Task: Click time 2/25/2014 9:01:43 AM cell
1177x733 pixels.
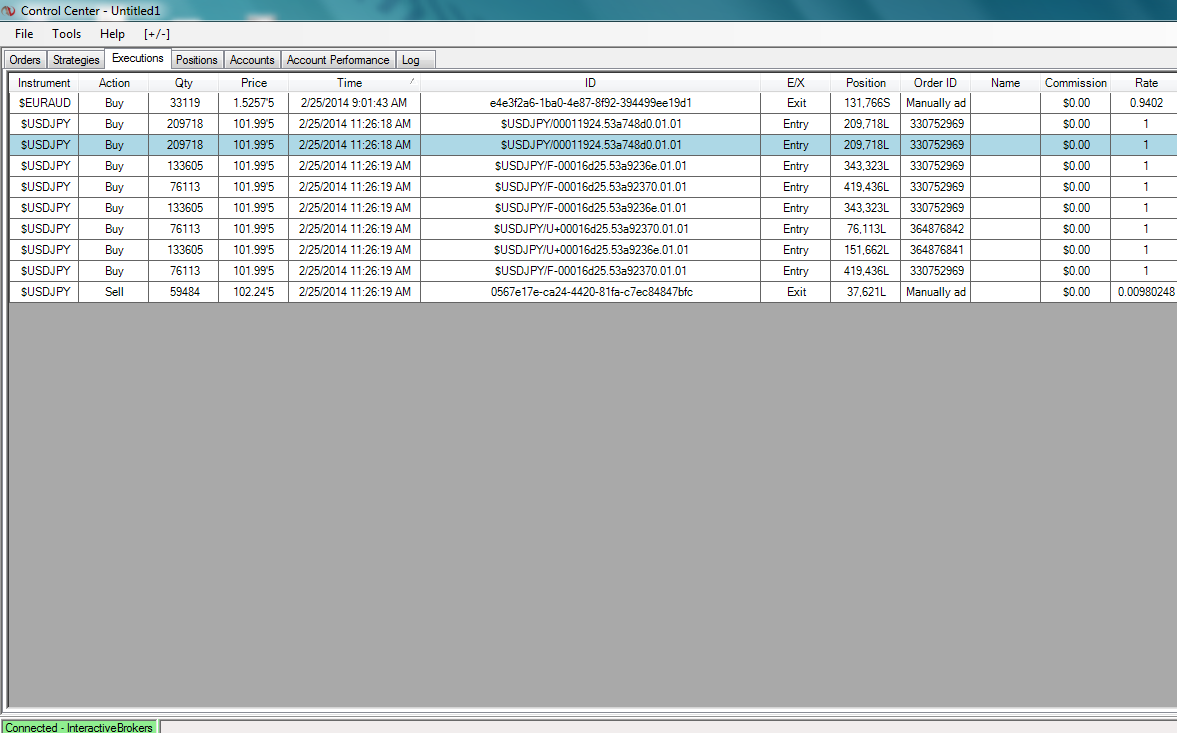Action: coord(354,103)
